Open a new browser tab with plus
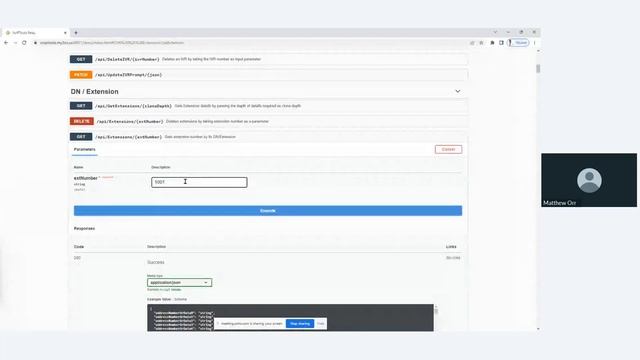 tap(76, 33)
